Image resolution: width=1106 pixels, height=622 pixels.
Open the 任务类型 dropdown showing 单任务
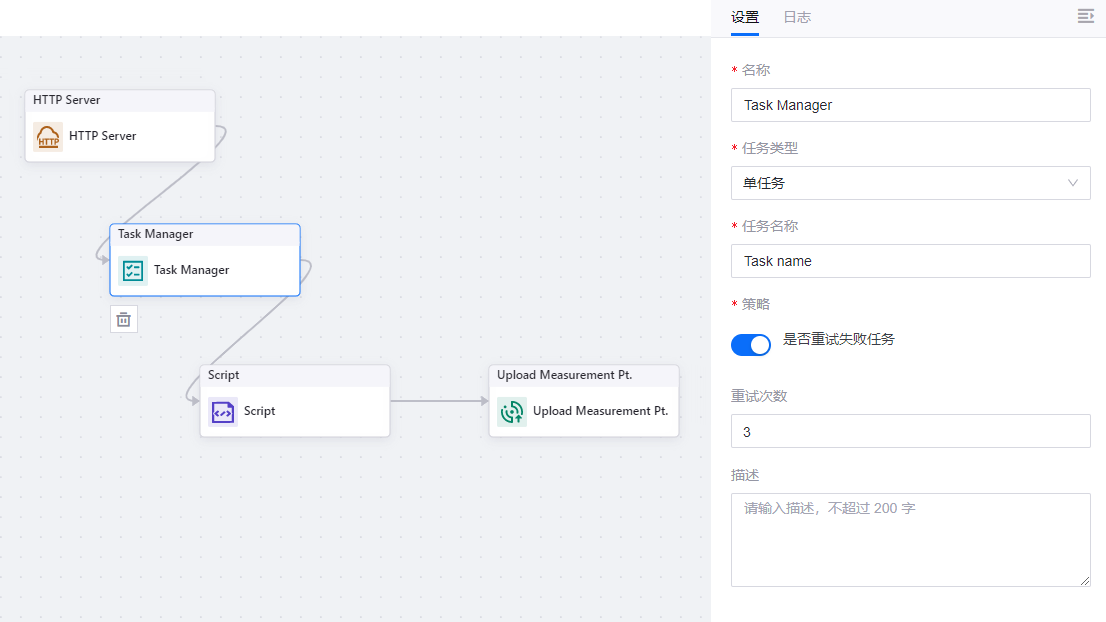(x=910, y=183)
